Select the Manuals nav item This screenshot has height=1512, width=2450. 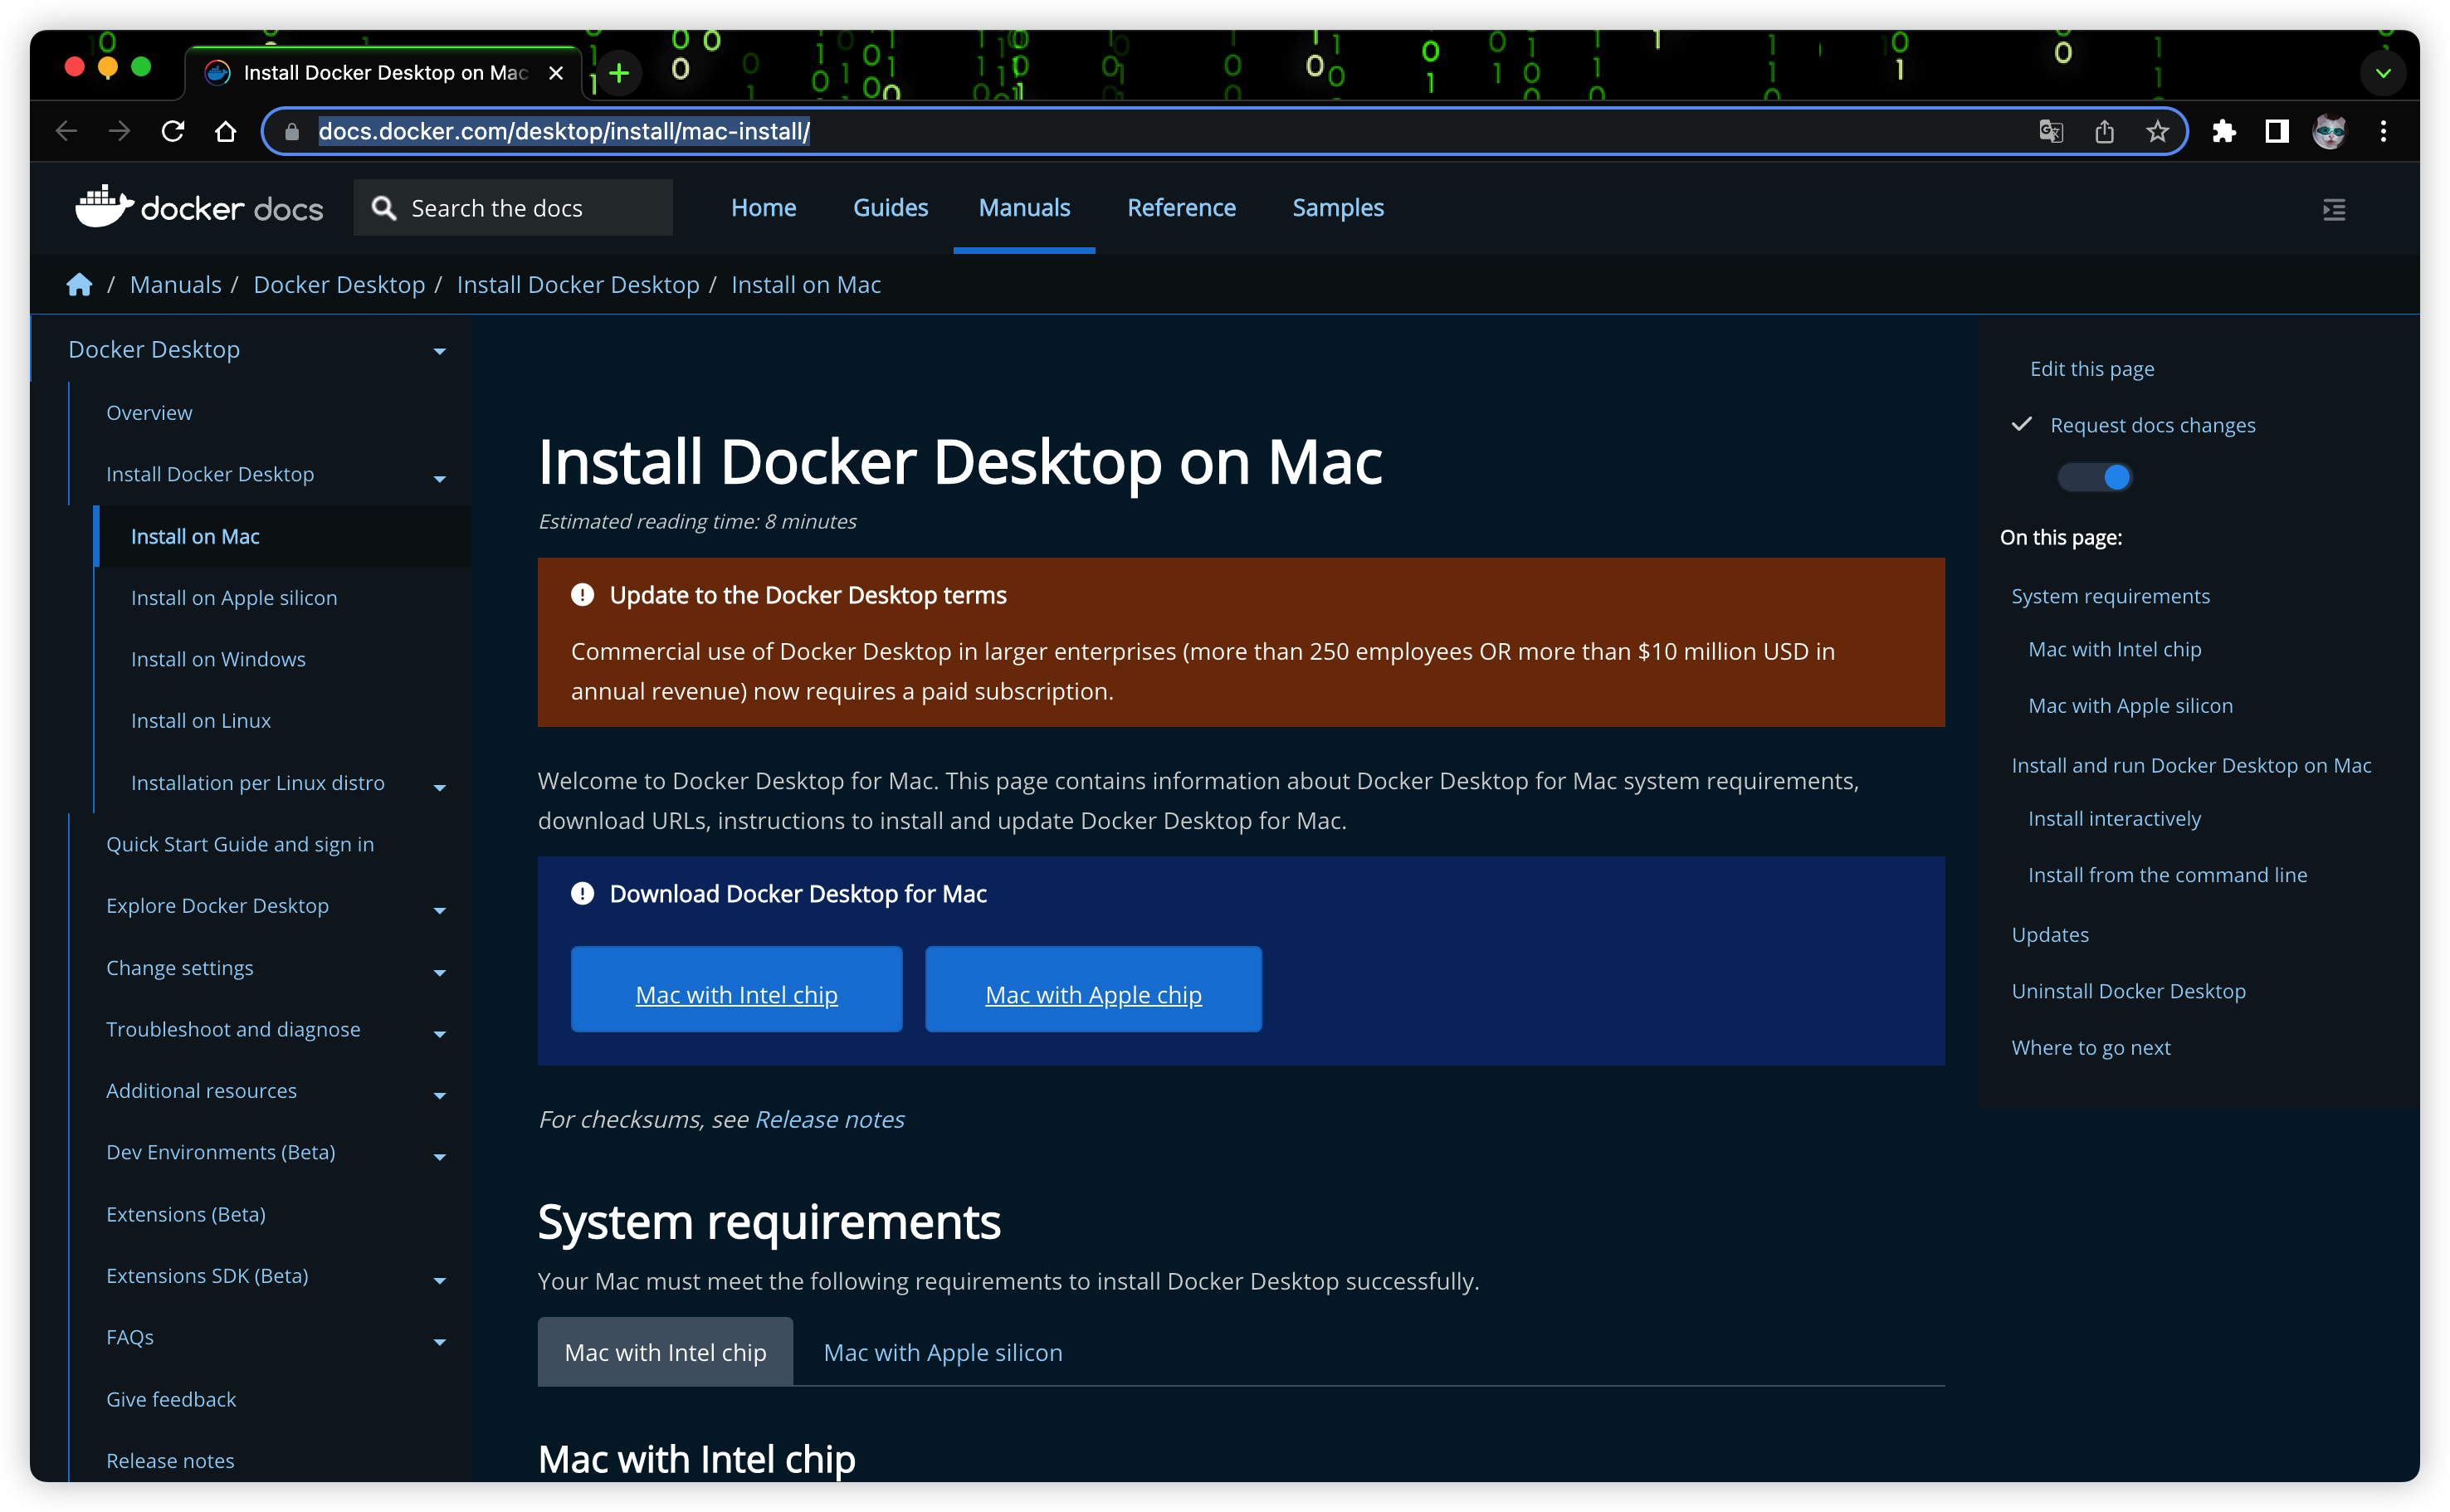point(1024,207)
